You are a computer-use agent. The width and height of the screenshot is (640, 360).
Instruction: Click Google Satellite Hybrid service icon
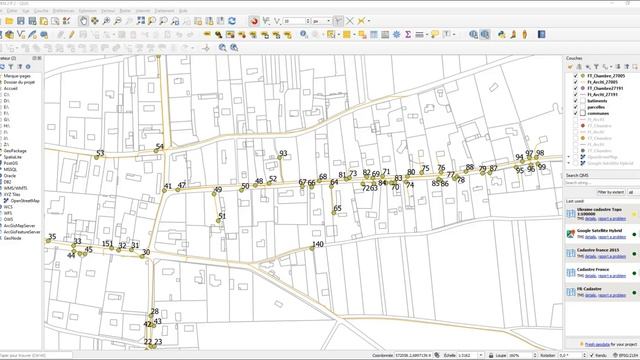571,234
